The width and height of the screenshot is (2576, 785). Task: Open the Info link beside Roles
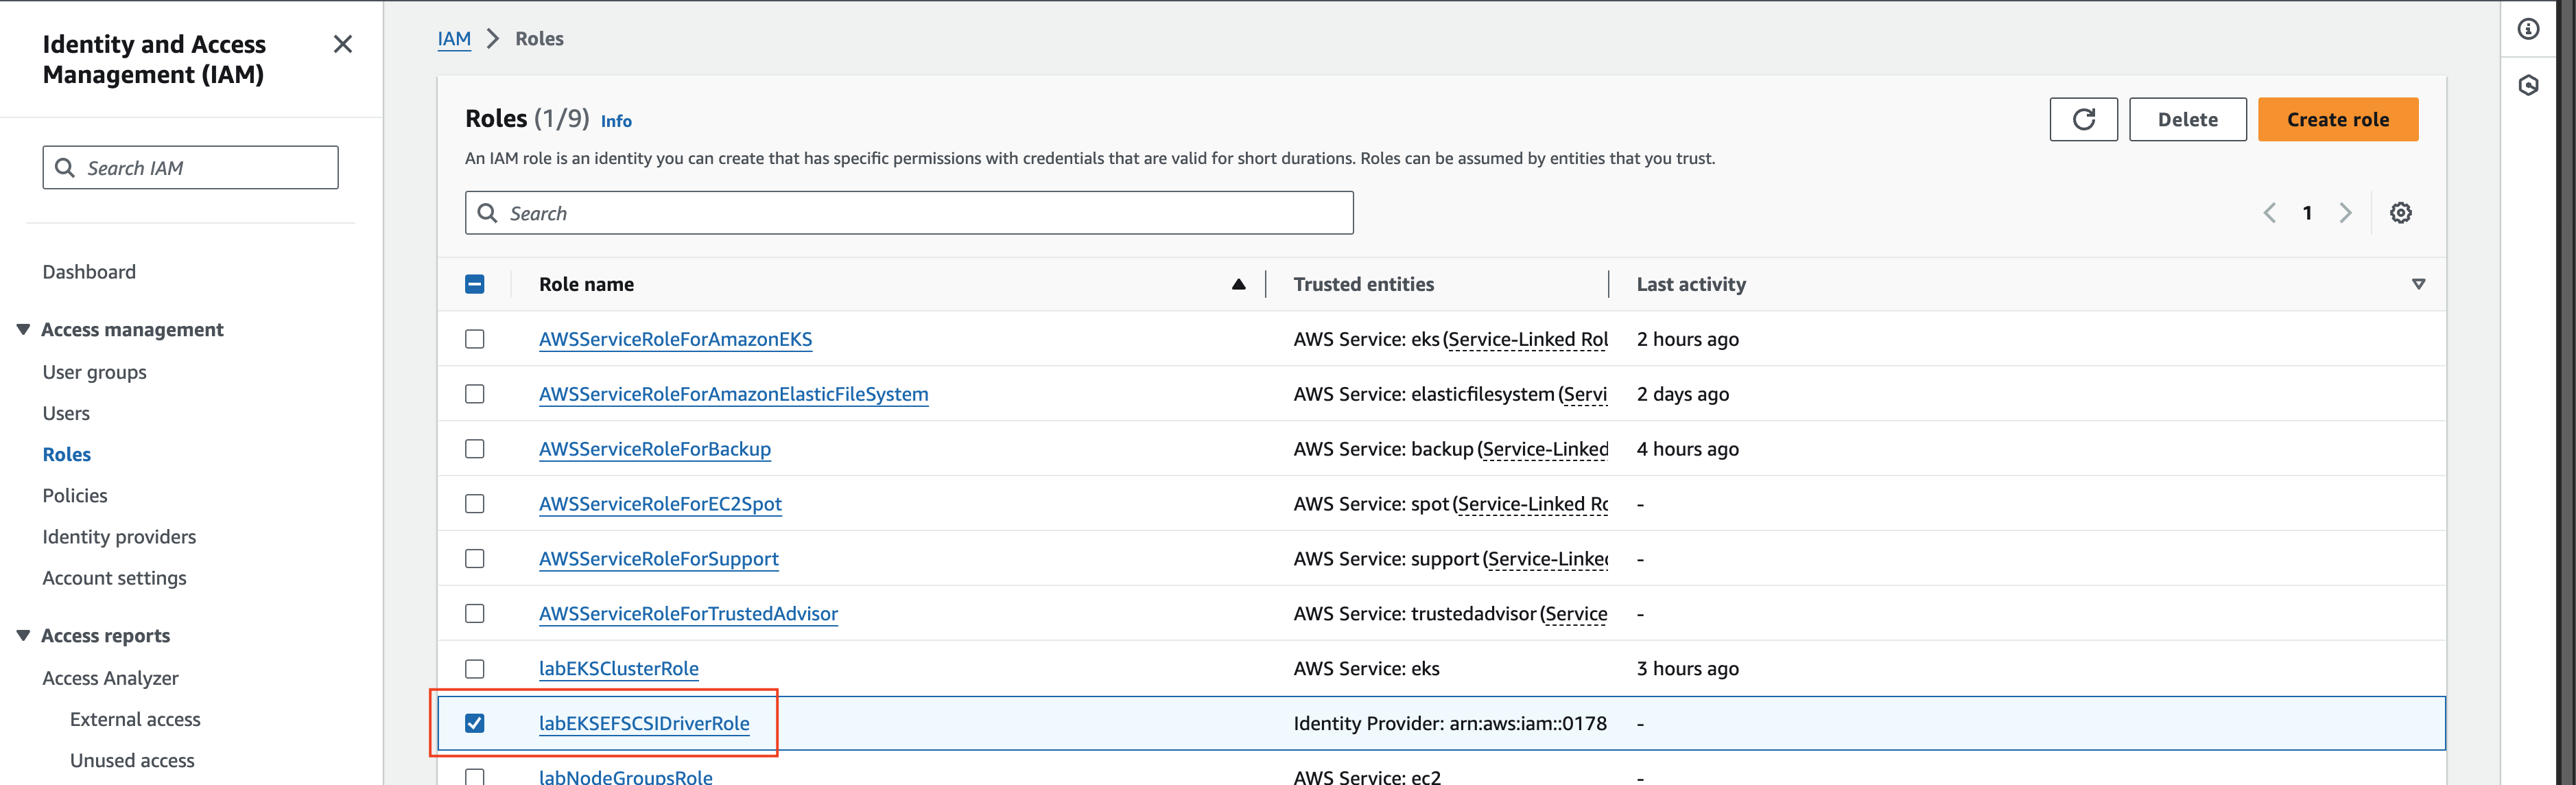pyautogui.click(x=616, y=121)
